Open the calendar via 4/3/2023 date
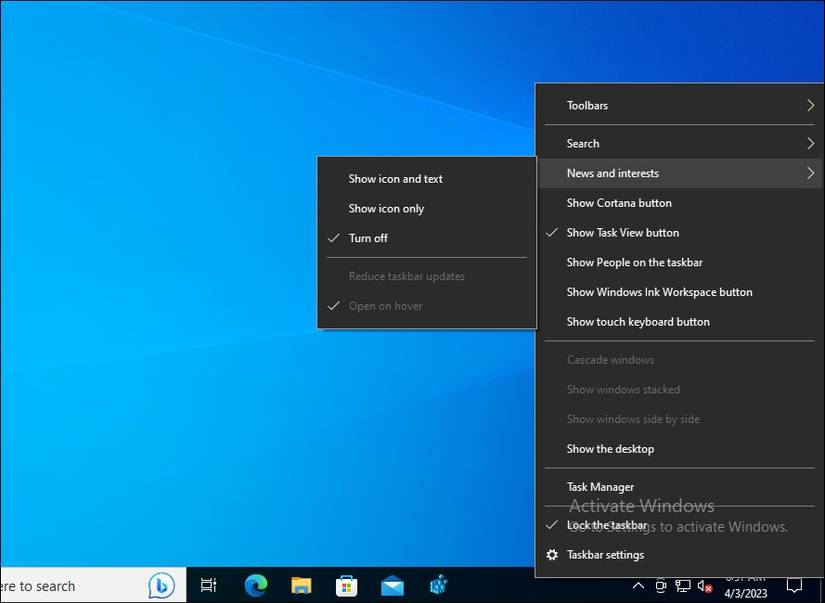This screenshot has height=603, width=825. 746,593
